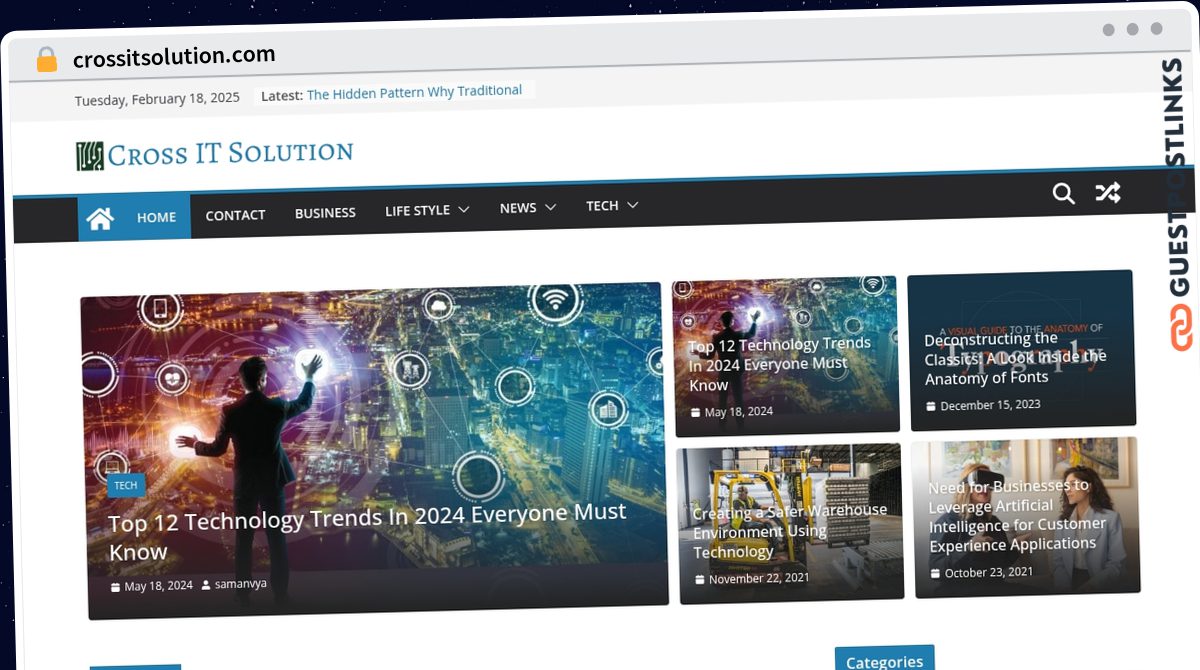Open the HOME menu item
1200x670 pixels.
click(156, 217)
